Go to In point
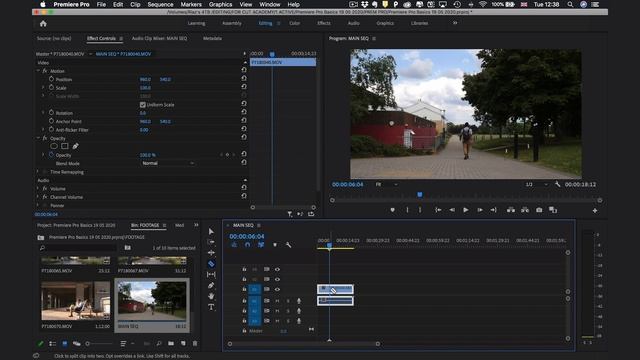This screenshot has height=360, width=640. coord(438,210)
